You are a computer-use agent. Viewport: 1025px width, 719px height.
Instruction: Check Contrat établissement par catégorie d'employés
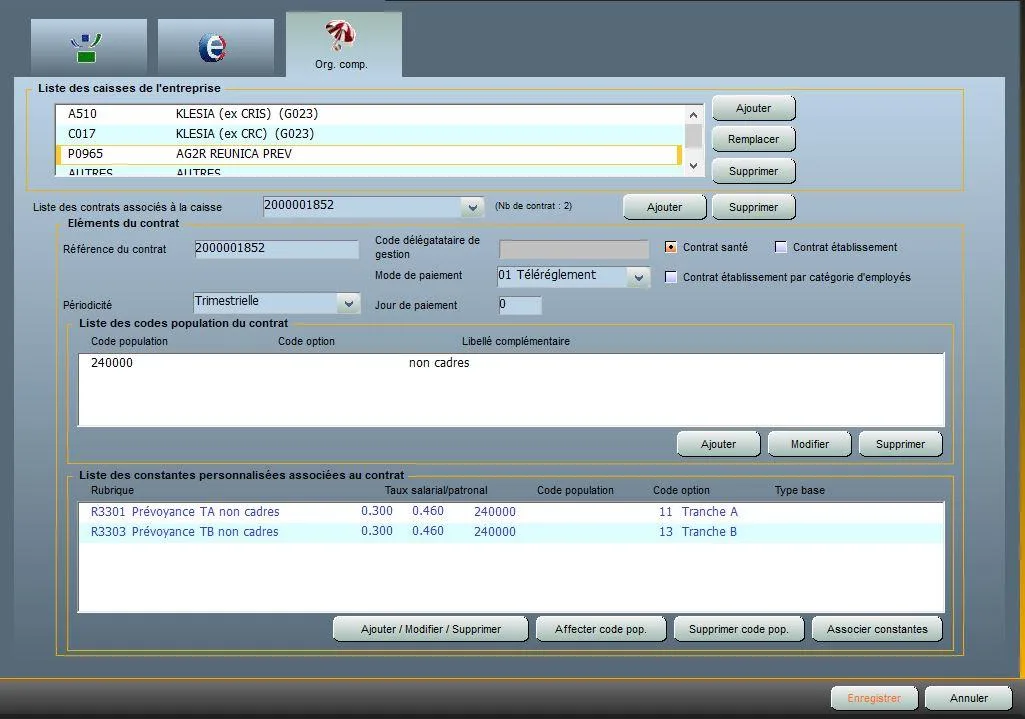(671, 277)
